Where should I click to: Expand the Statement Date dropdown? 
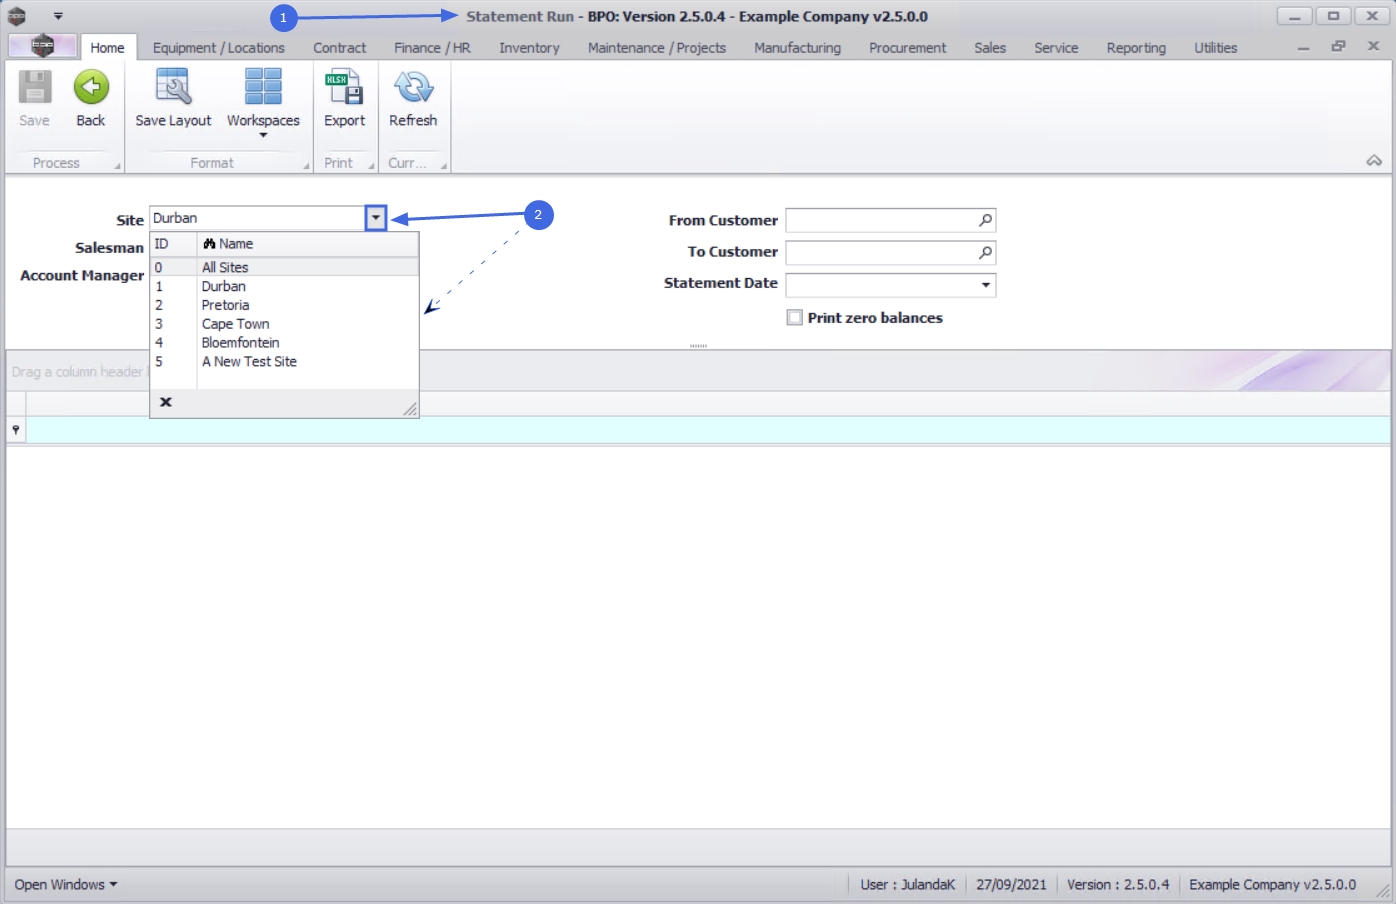(x=986, y=285)
